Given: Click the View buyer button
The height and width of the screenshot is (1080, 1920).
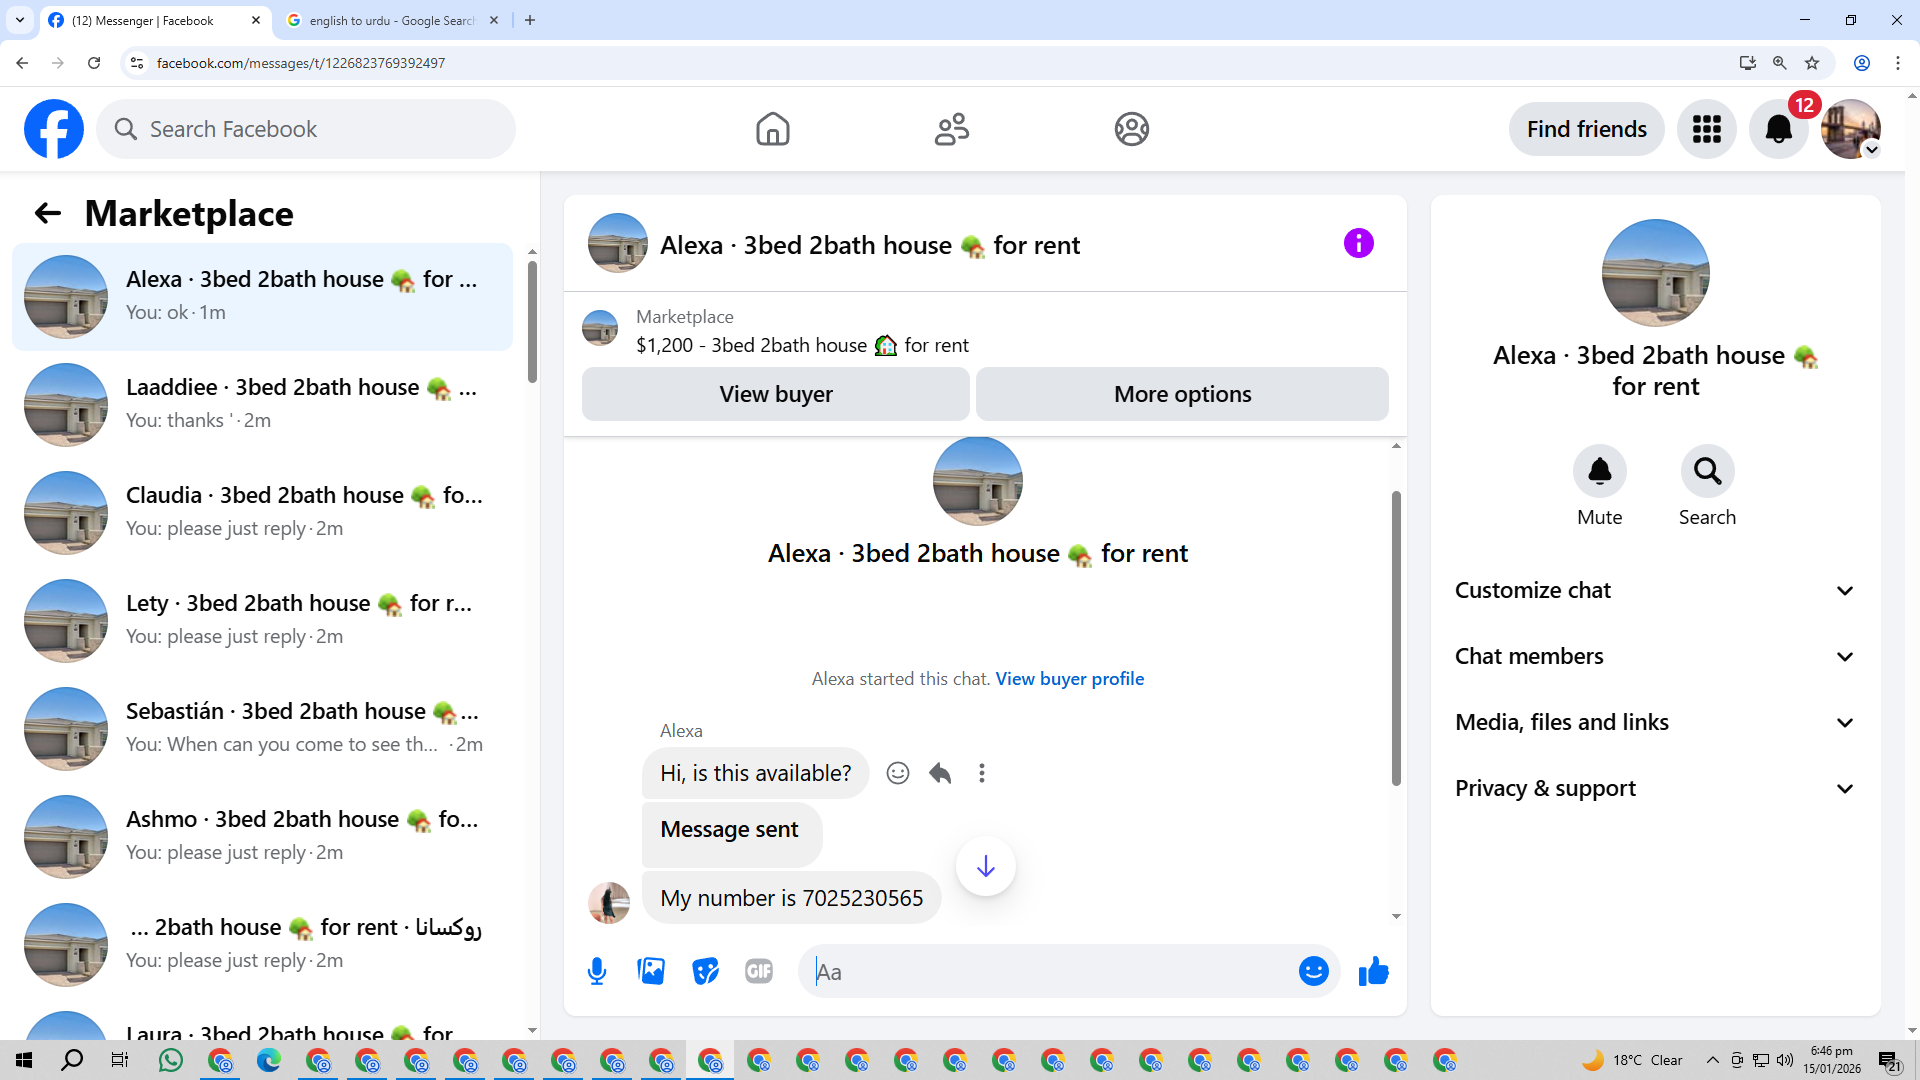Looking at the screenshot, I should [x=775, y=394].
